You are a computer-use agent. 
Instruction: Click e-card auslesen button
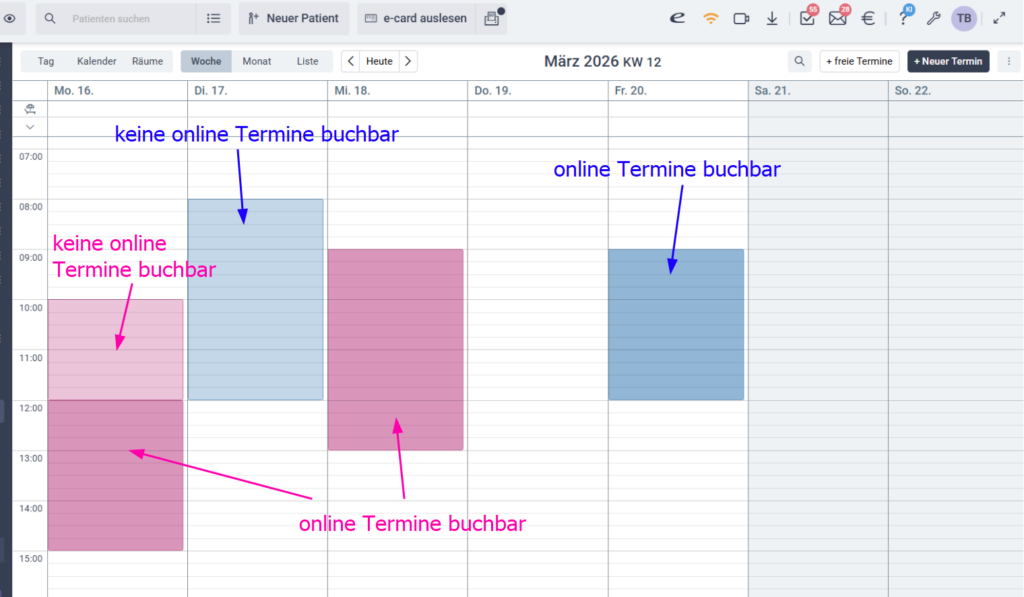pyautogui.click(x=416, y=19)
